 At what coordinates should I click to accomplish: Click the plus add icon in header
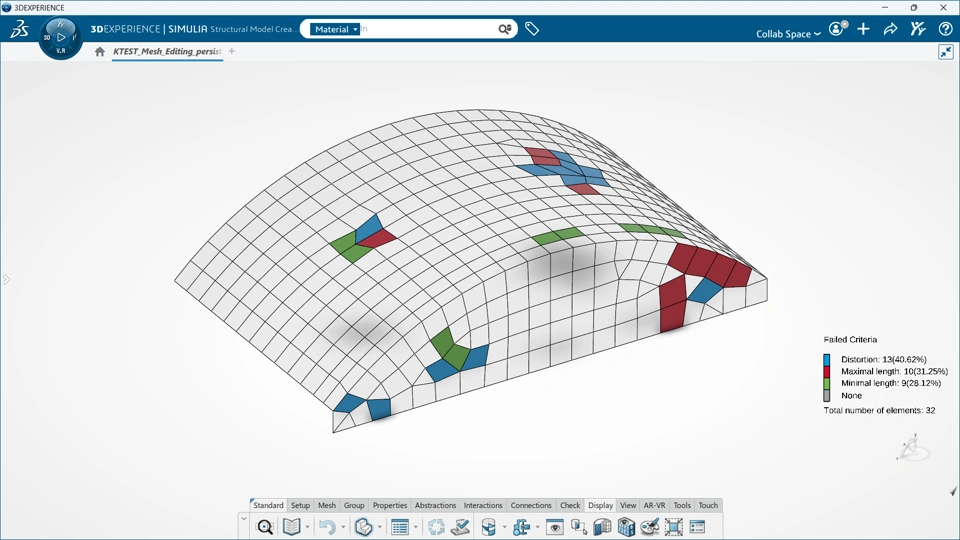click(x=863, y=29)
